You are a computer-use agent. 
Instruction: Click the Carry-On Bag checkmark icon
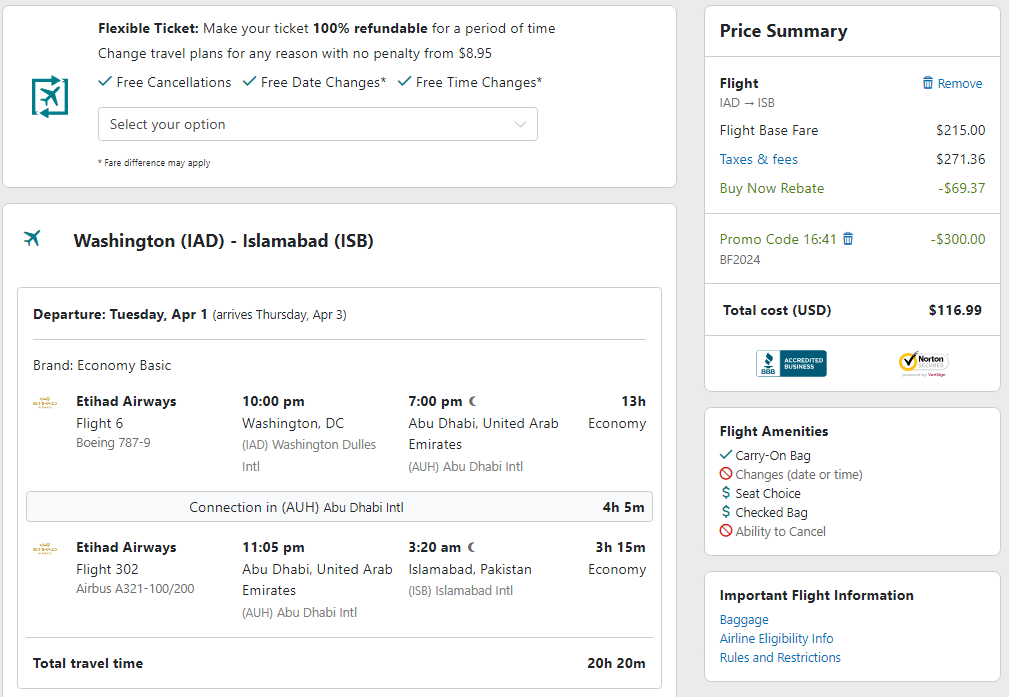tap(726, 455)
